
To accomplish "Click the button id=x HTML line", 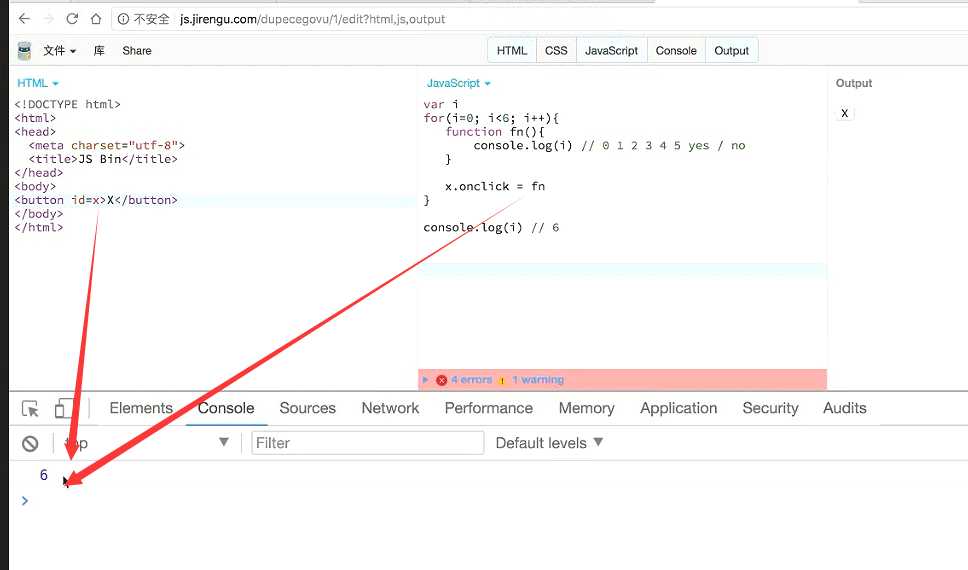I will pyautogui.click(x=96, y=200).
